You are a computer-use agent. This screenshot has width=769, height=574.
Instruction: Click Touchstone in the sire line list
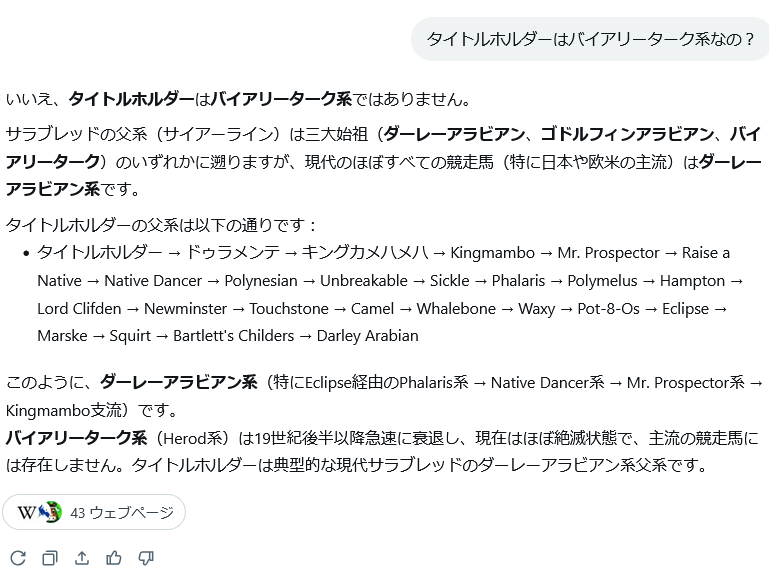pos(288,309)
